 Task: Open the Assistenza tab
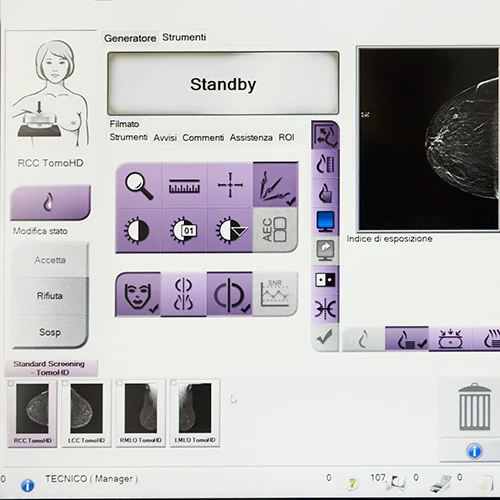tap(251, 138)
